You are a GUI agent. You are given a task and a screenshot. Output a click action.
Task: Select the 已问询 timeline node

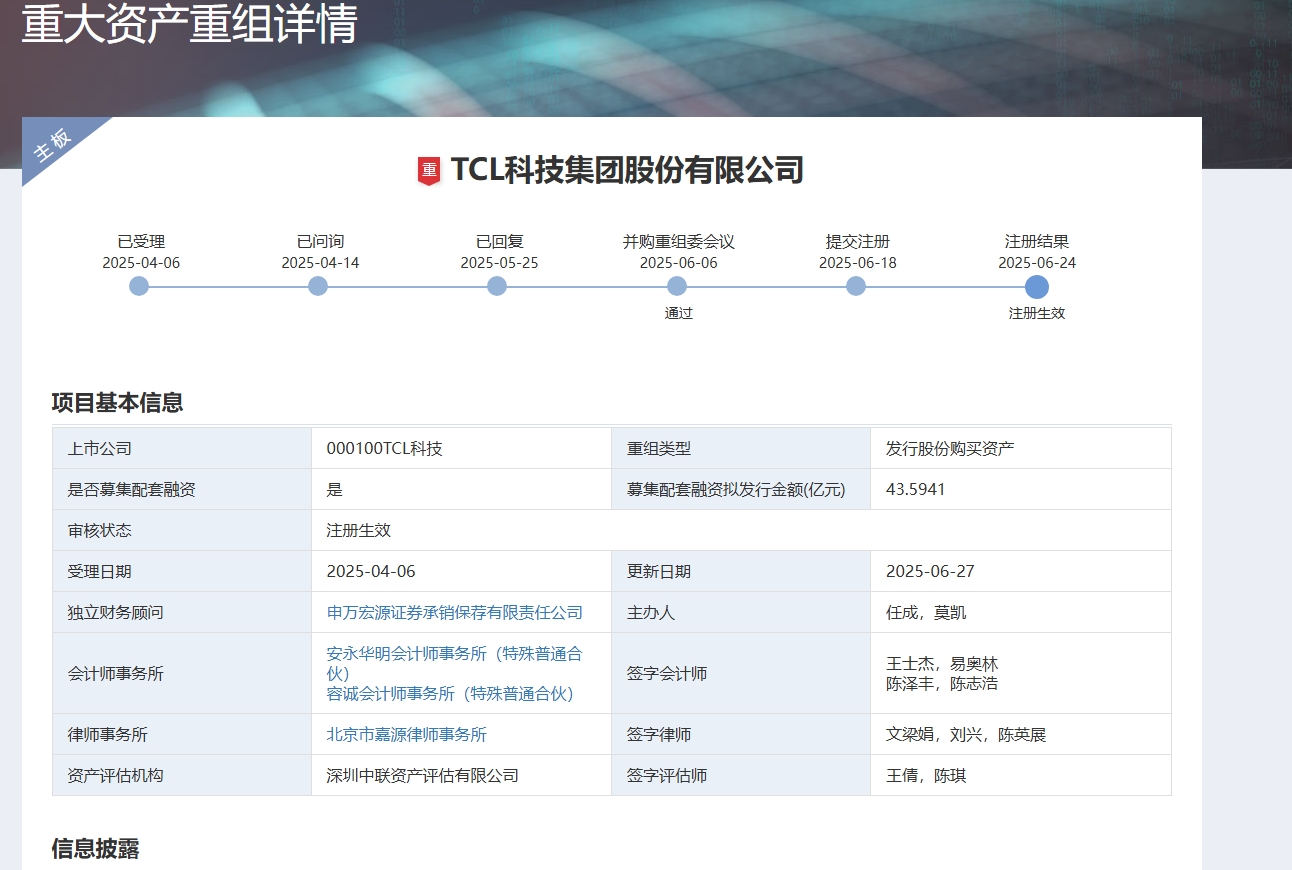(x=318, y=286)
